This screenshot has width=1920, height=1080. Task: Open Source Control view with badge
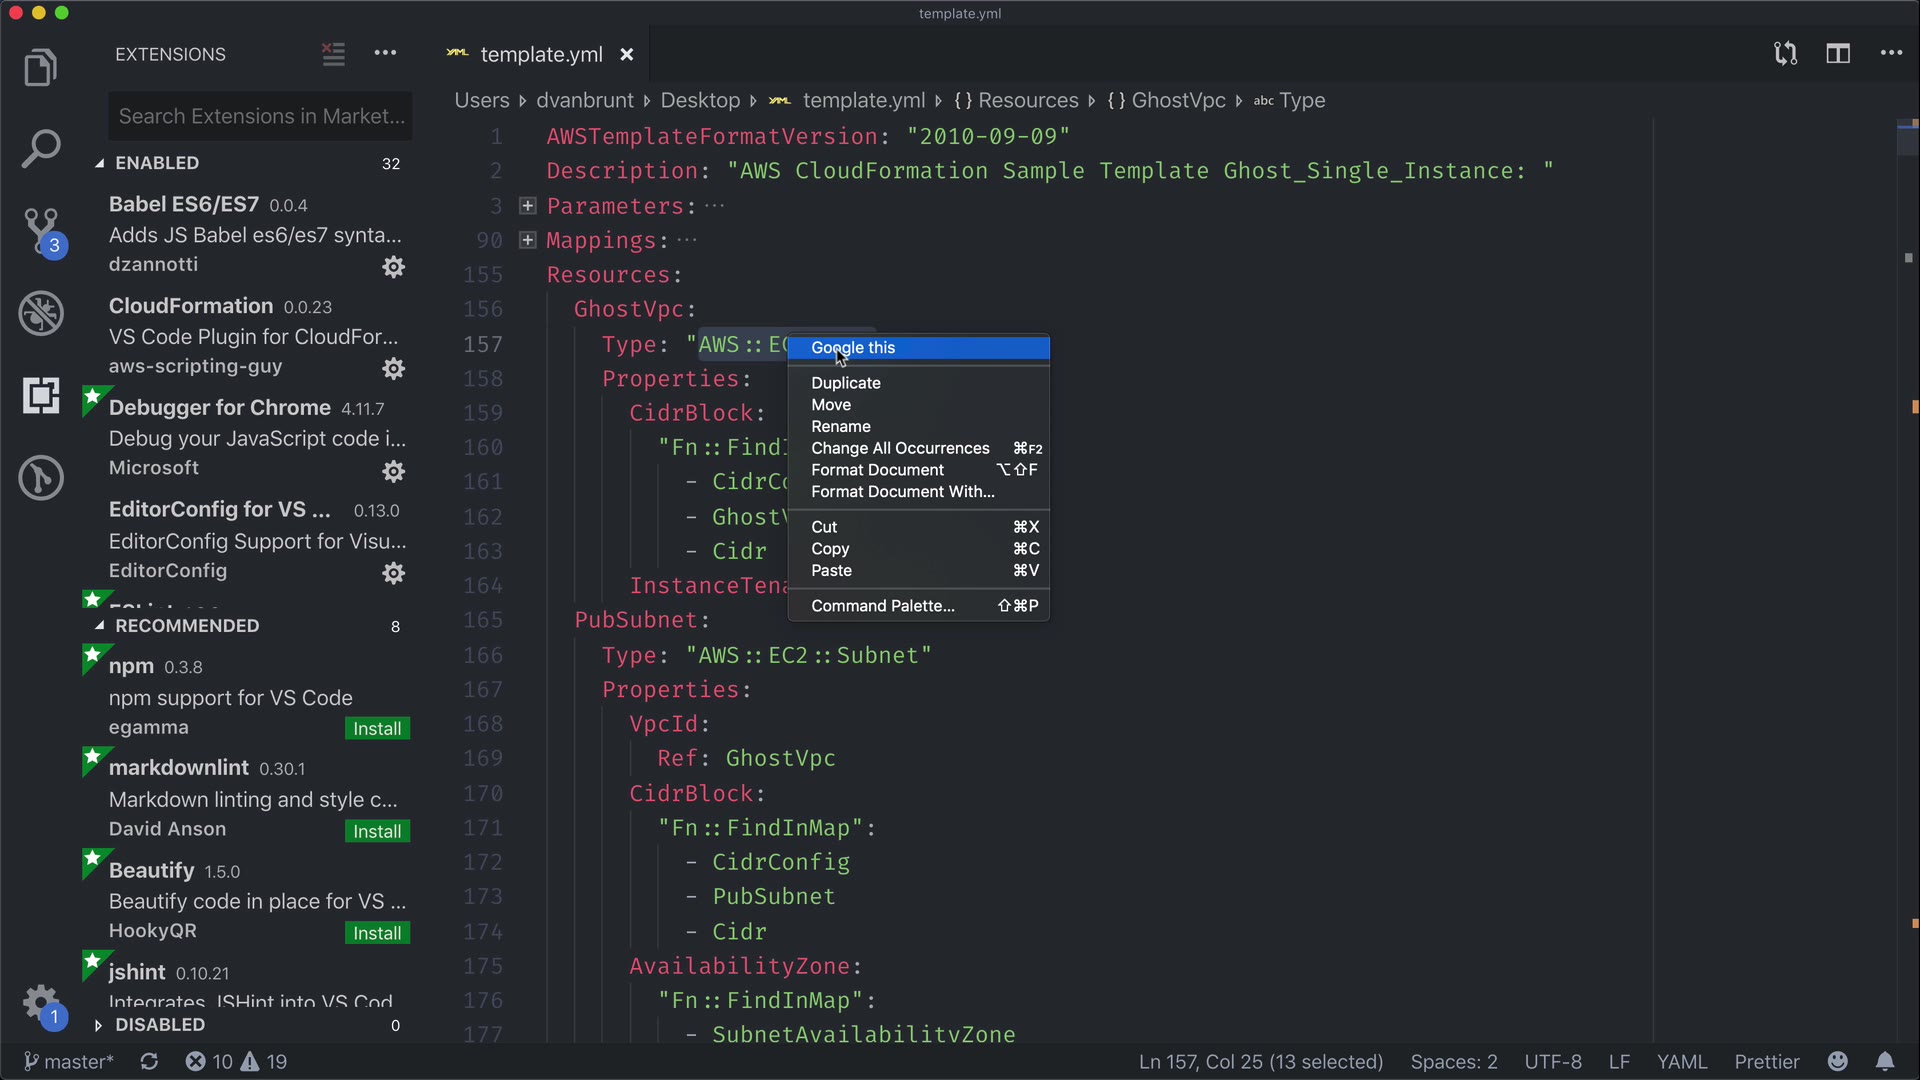42,231
